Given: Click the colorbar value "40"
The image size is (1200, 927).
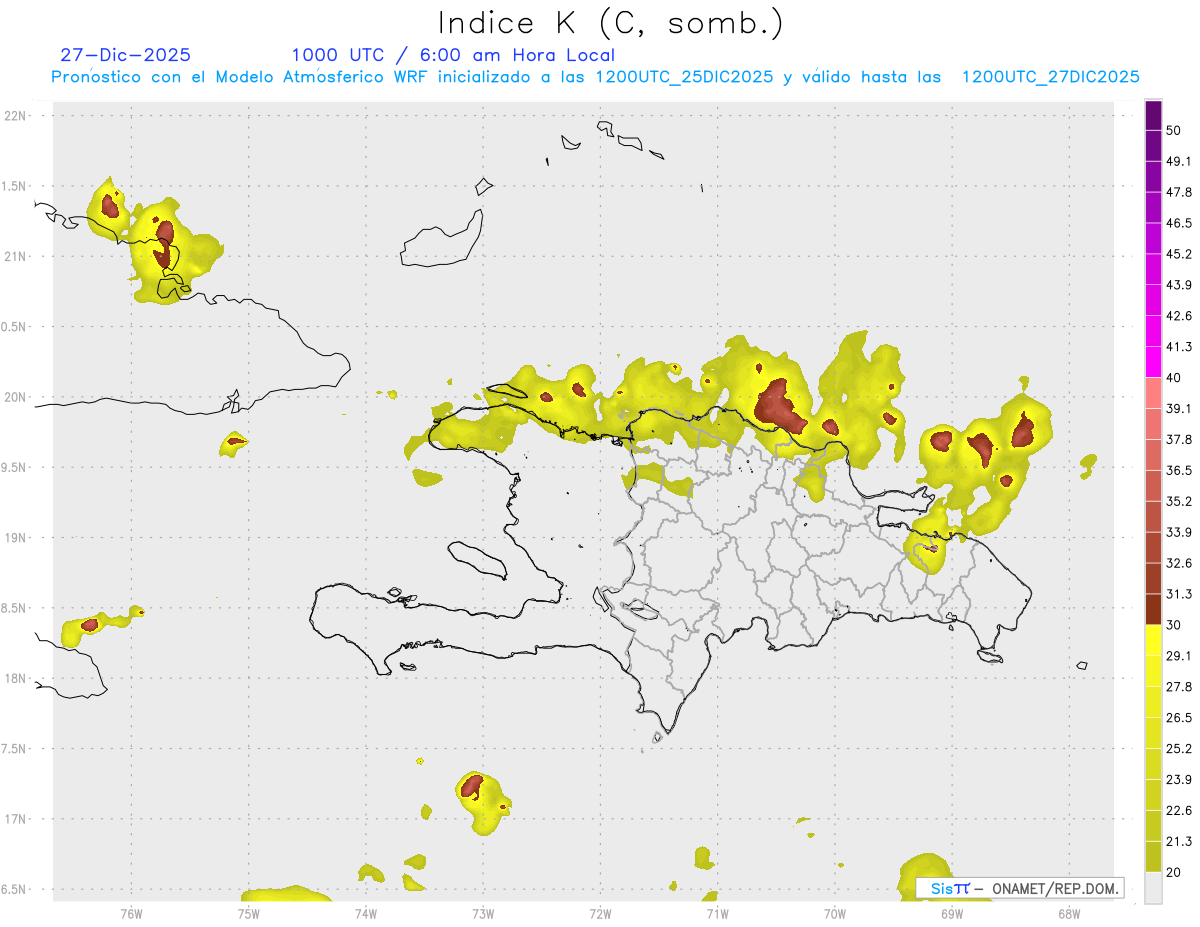Looking at the screenshot, I should click(x=1174, y=378).
